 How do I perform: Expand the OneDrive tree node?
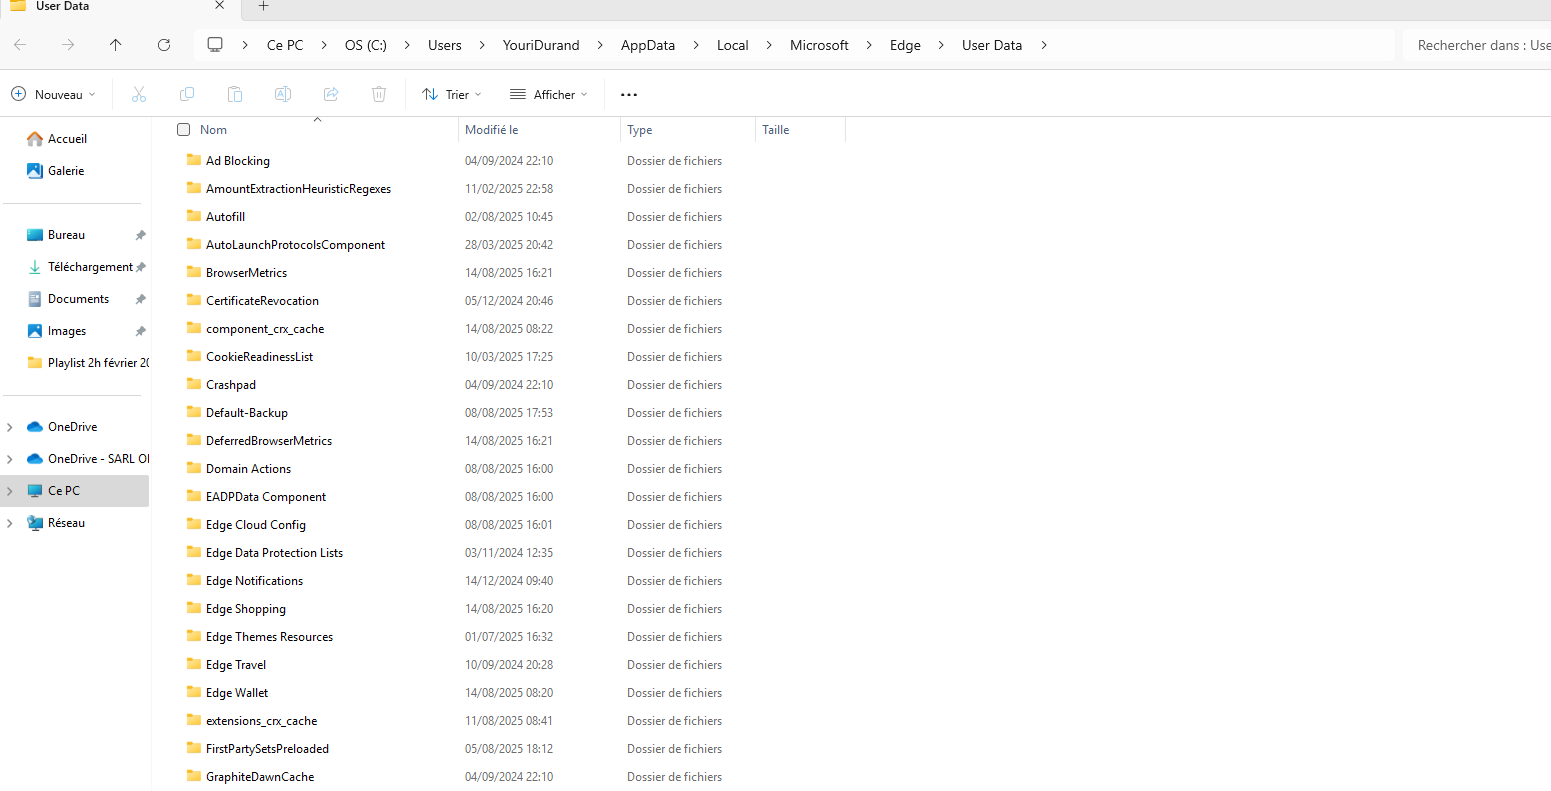click(10, 427)
